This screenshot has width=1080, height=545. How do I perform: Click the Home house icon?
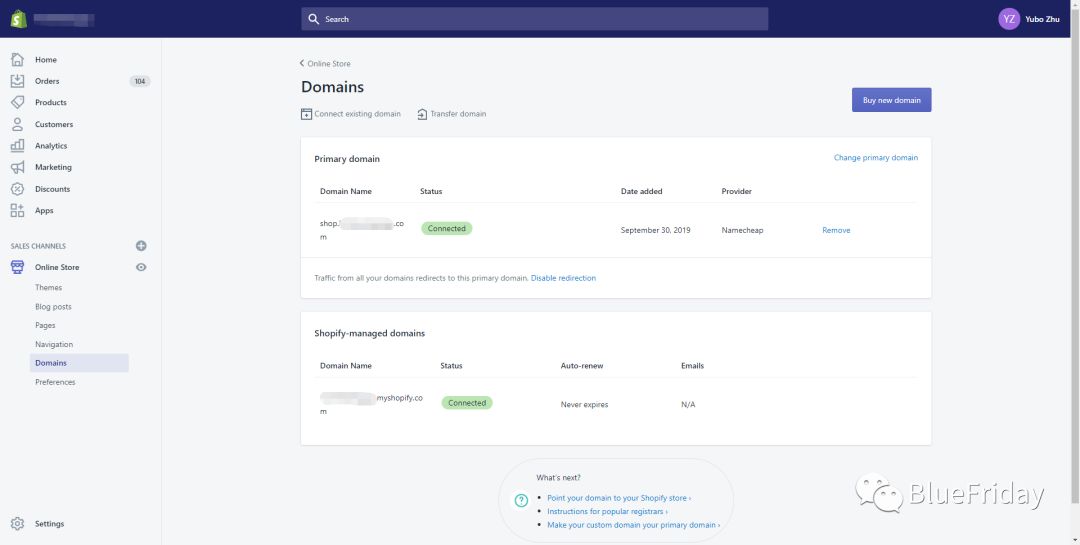tap(17, 60)
